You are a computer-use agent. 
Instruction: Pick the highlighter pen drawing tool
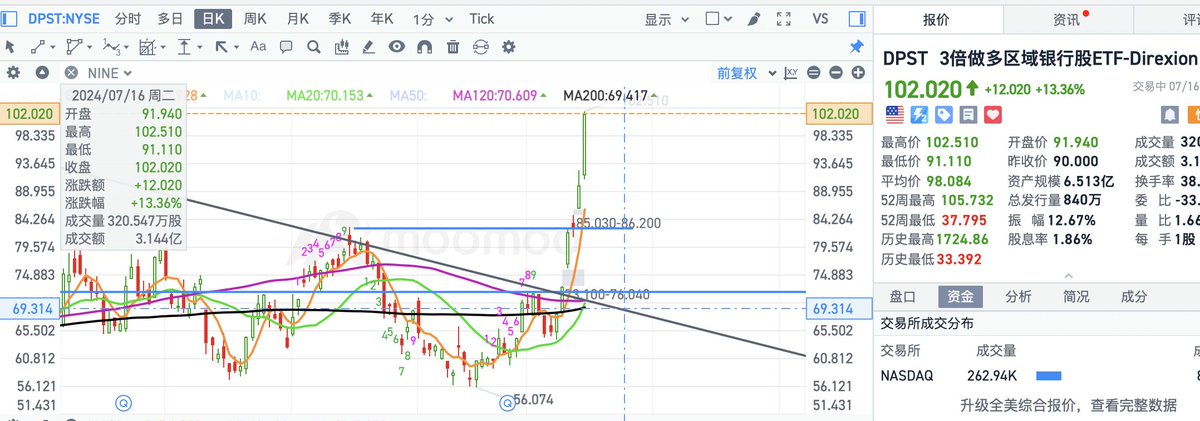pyautogui.click(x=369, y=46)
